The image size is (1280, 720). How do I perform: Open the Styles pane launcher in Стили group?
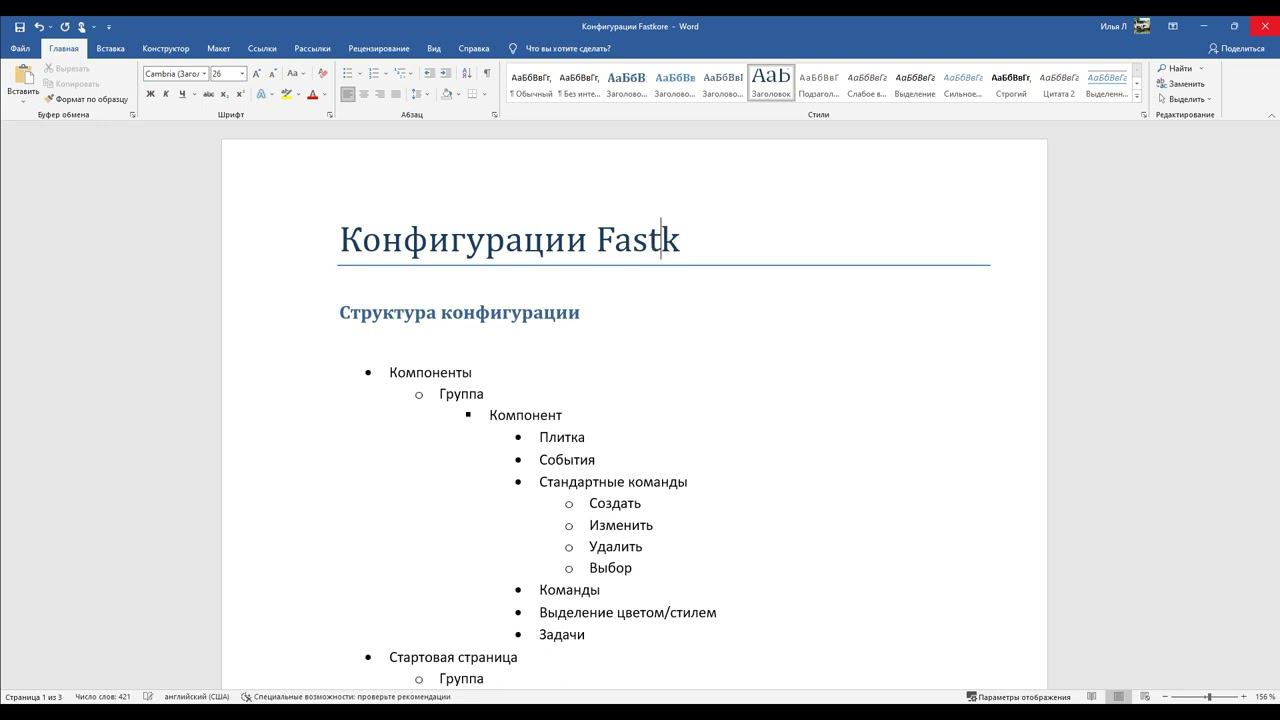(1144, 115)
